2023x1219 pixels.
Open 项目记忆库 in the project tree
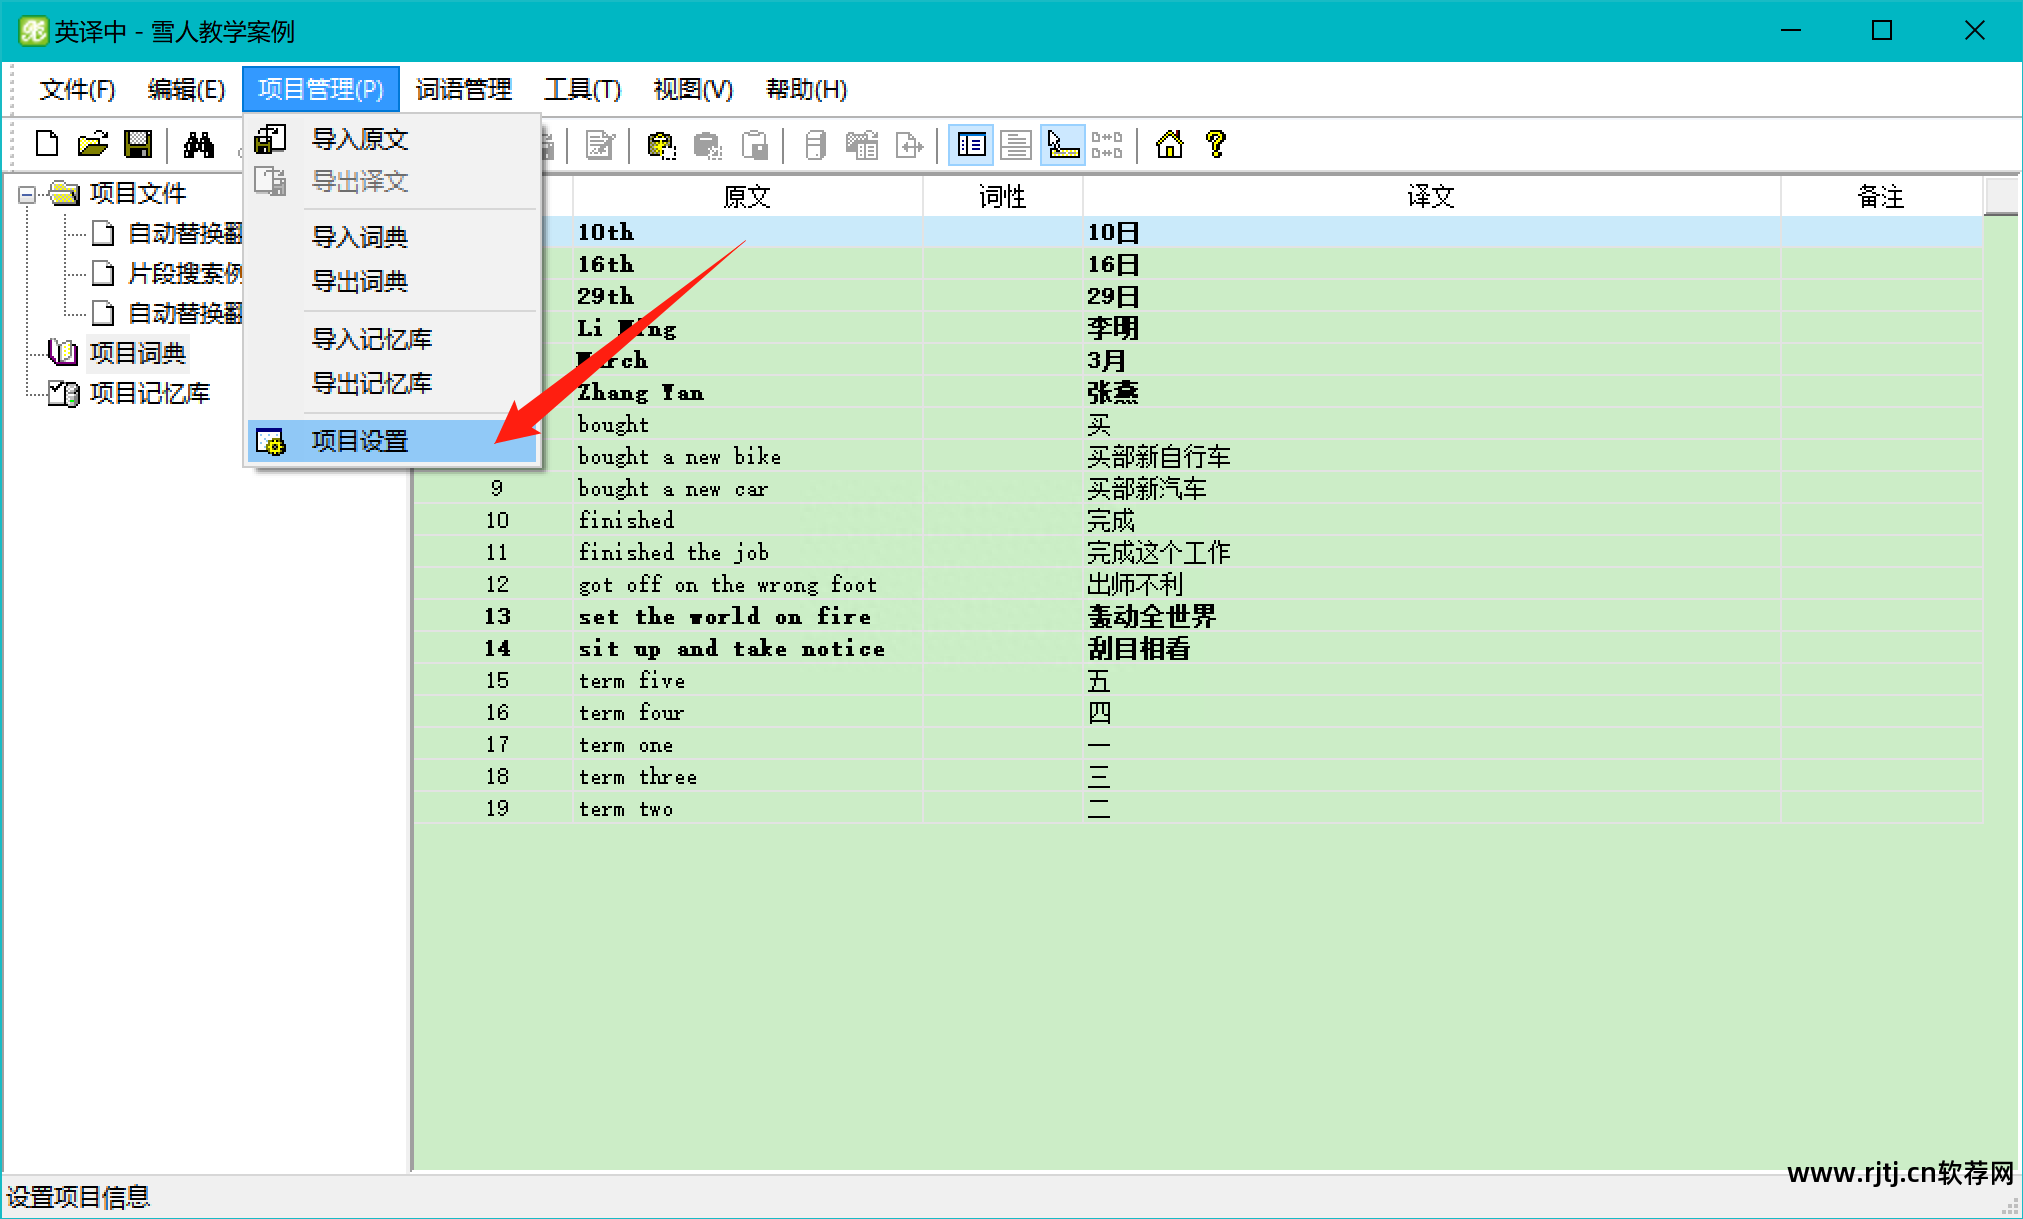point(149,393)
